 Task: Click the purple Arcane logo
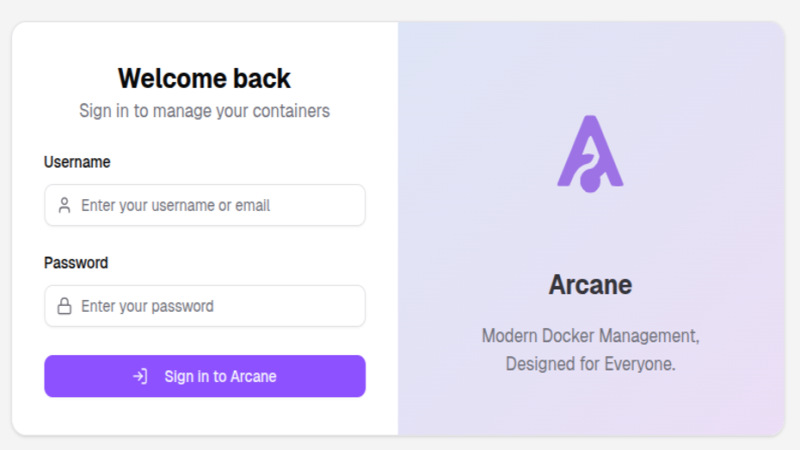590,153
